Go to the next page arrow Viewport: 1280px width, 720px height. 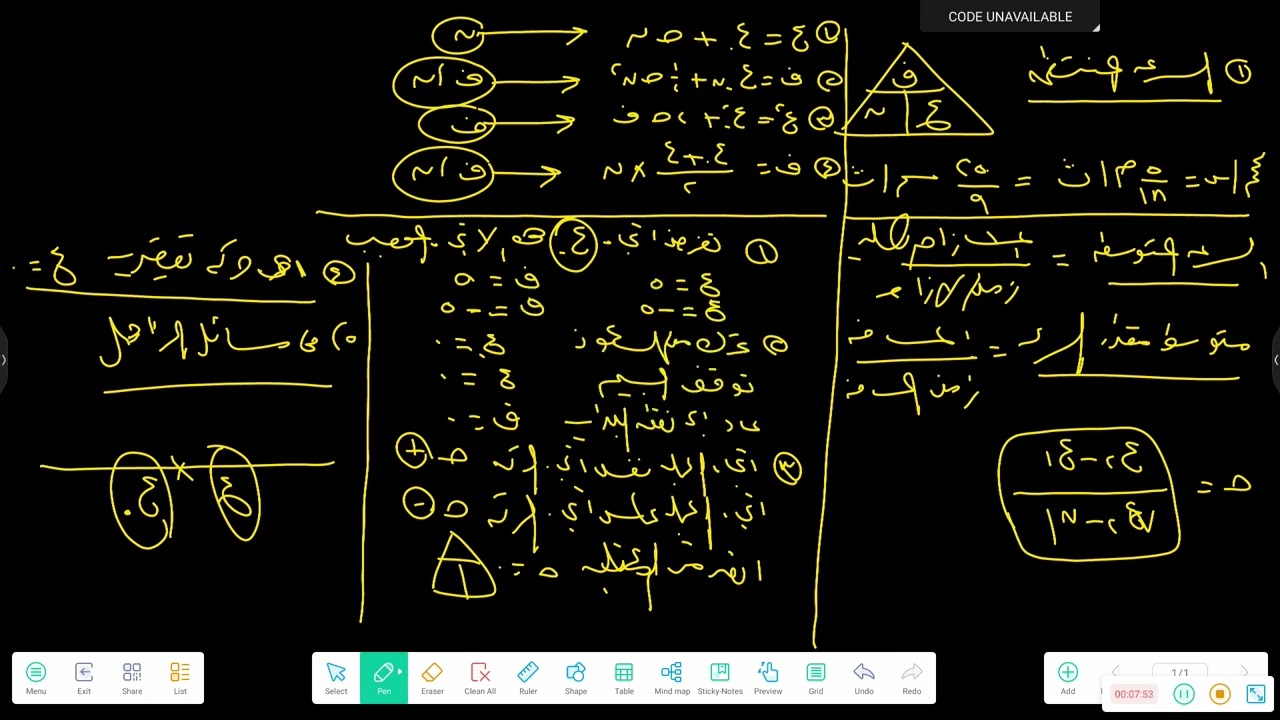(x=1244, y=672)
